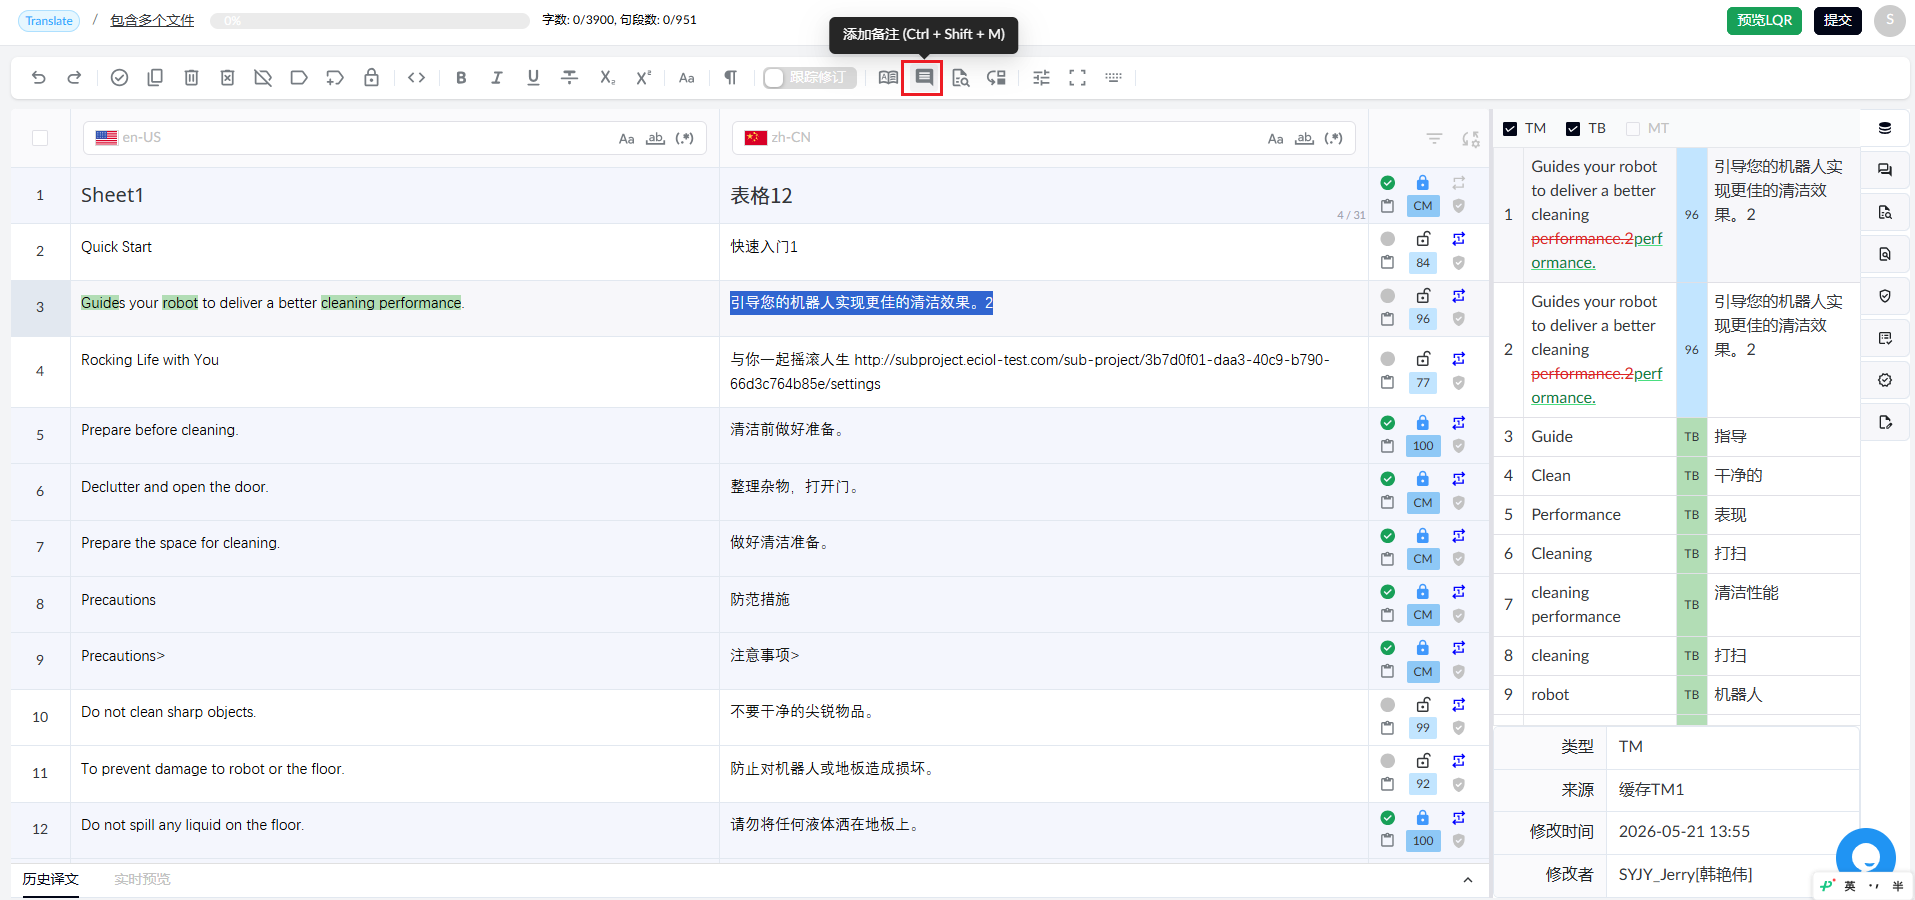Click the Translate badge

49,20
